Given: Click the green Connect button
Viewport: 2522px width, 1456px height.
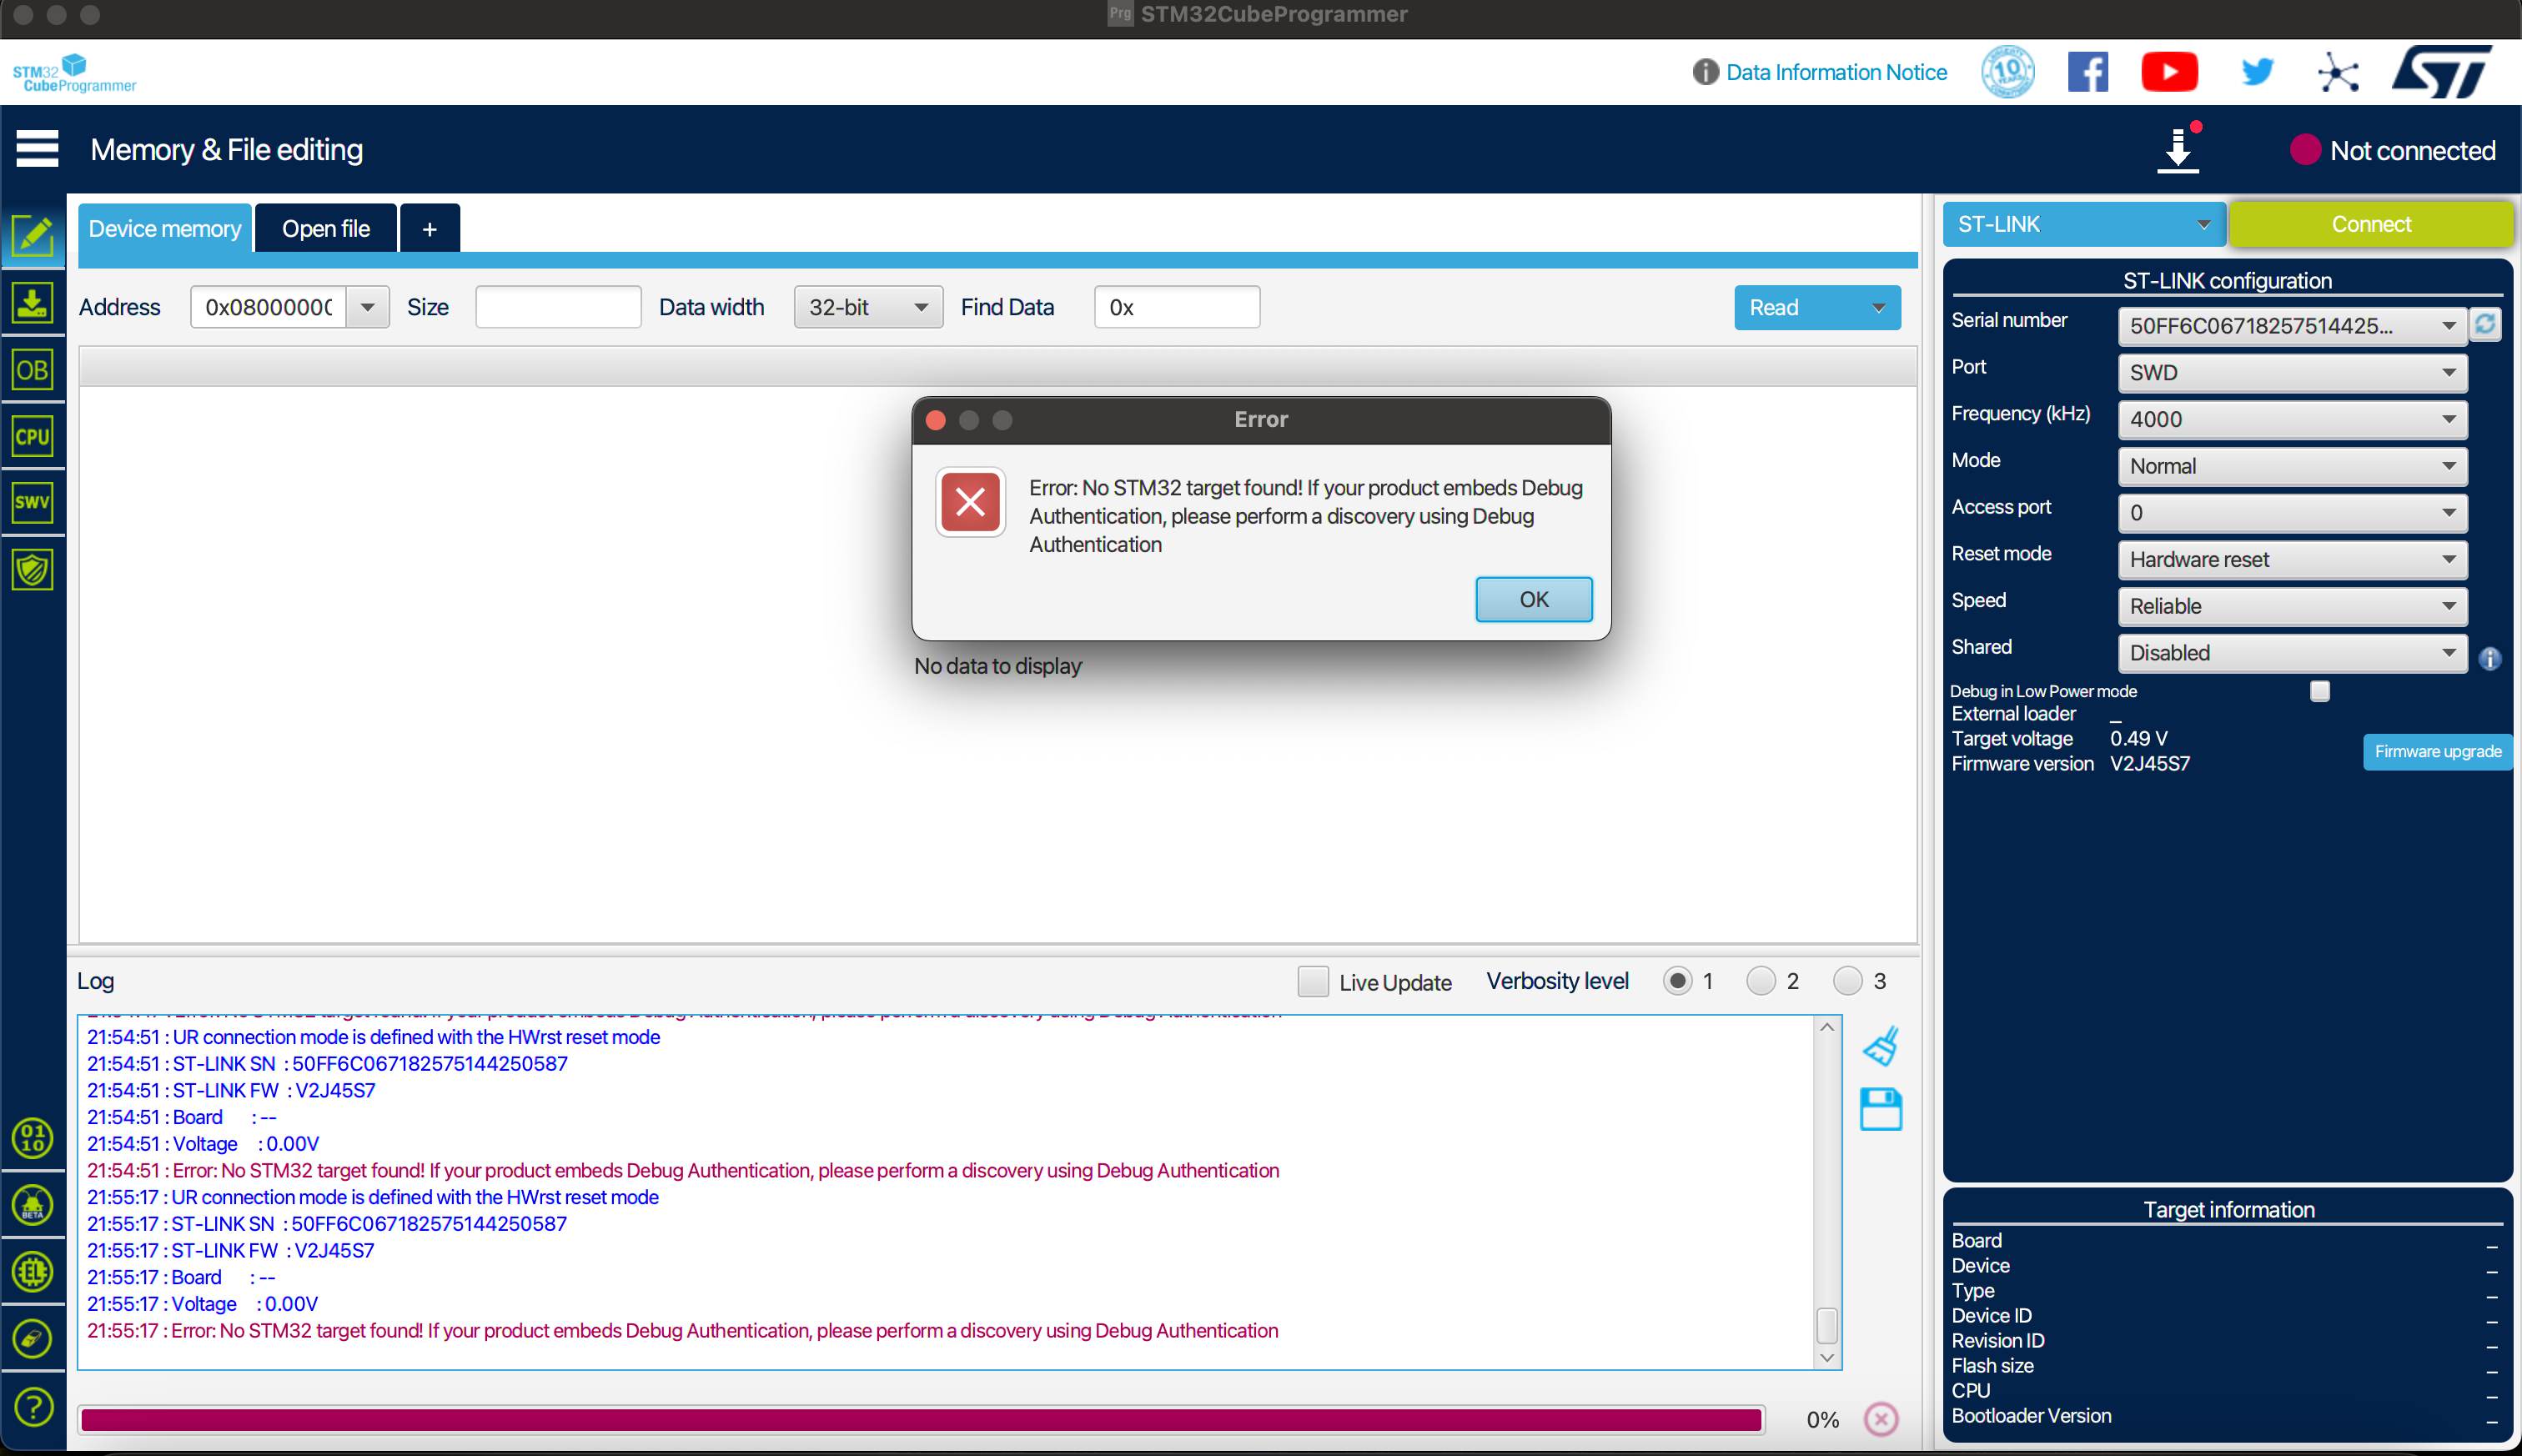Looking at the screenshot, I should point(2370,224).
